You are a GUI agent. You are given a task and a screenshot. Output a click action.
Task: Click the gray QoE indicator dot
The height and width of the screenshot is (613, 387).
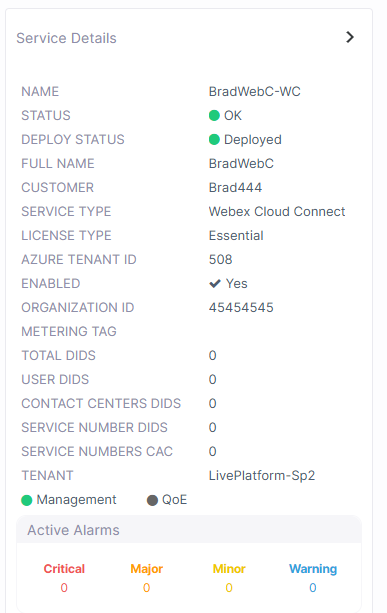click(152, 500)
